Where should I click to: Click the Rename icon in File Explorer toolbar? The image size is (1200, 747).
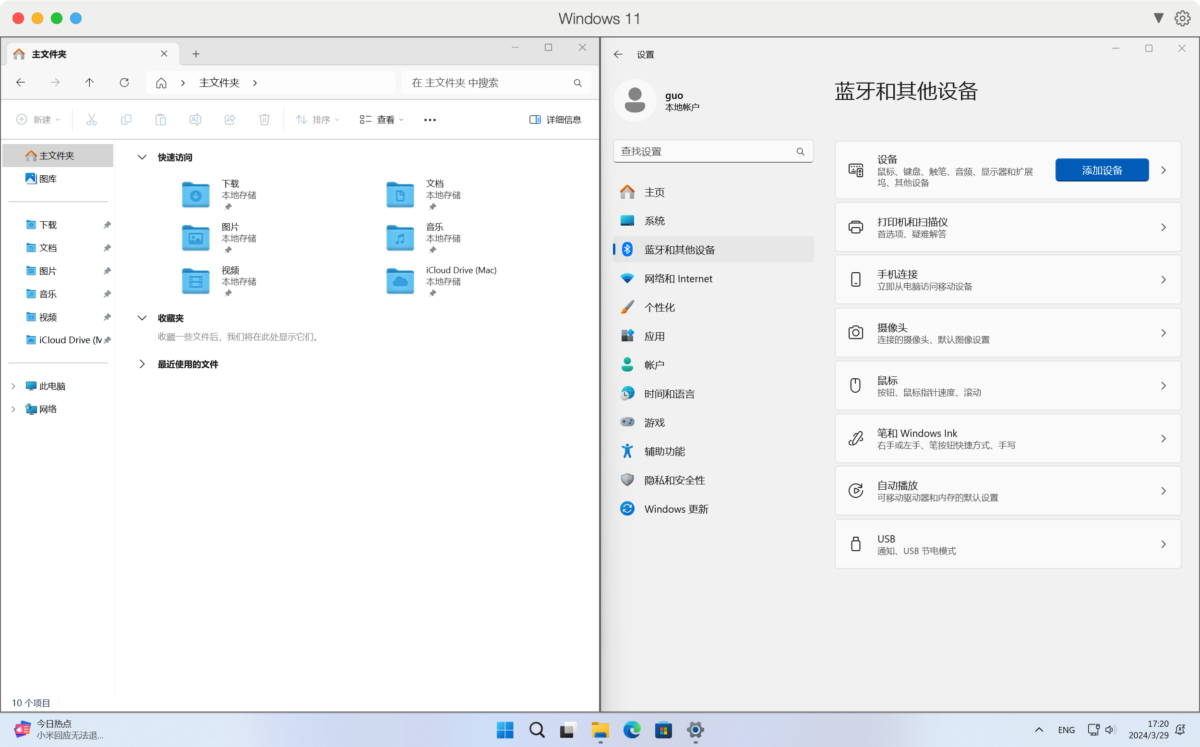pos(195,120)
